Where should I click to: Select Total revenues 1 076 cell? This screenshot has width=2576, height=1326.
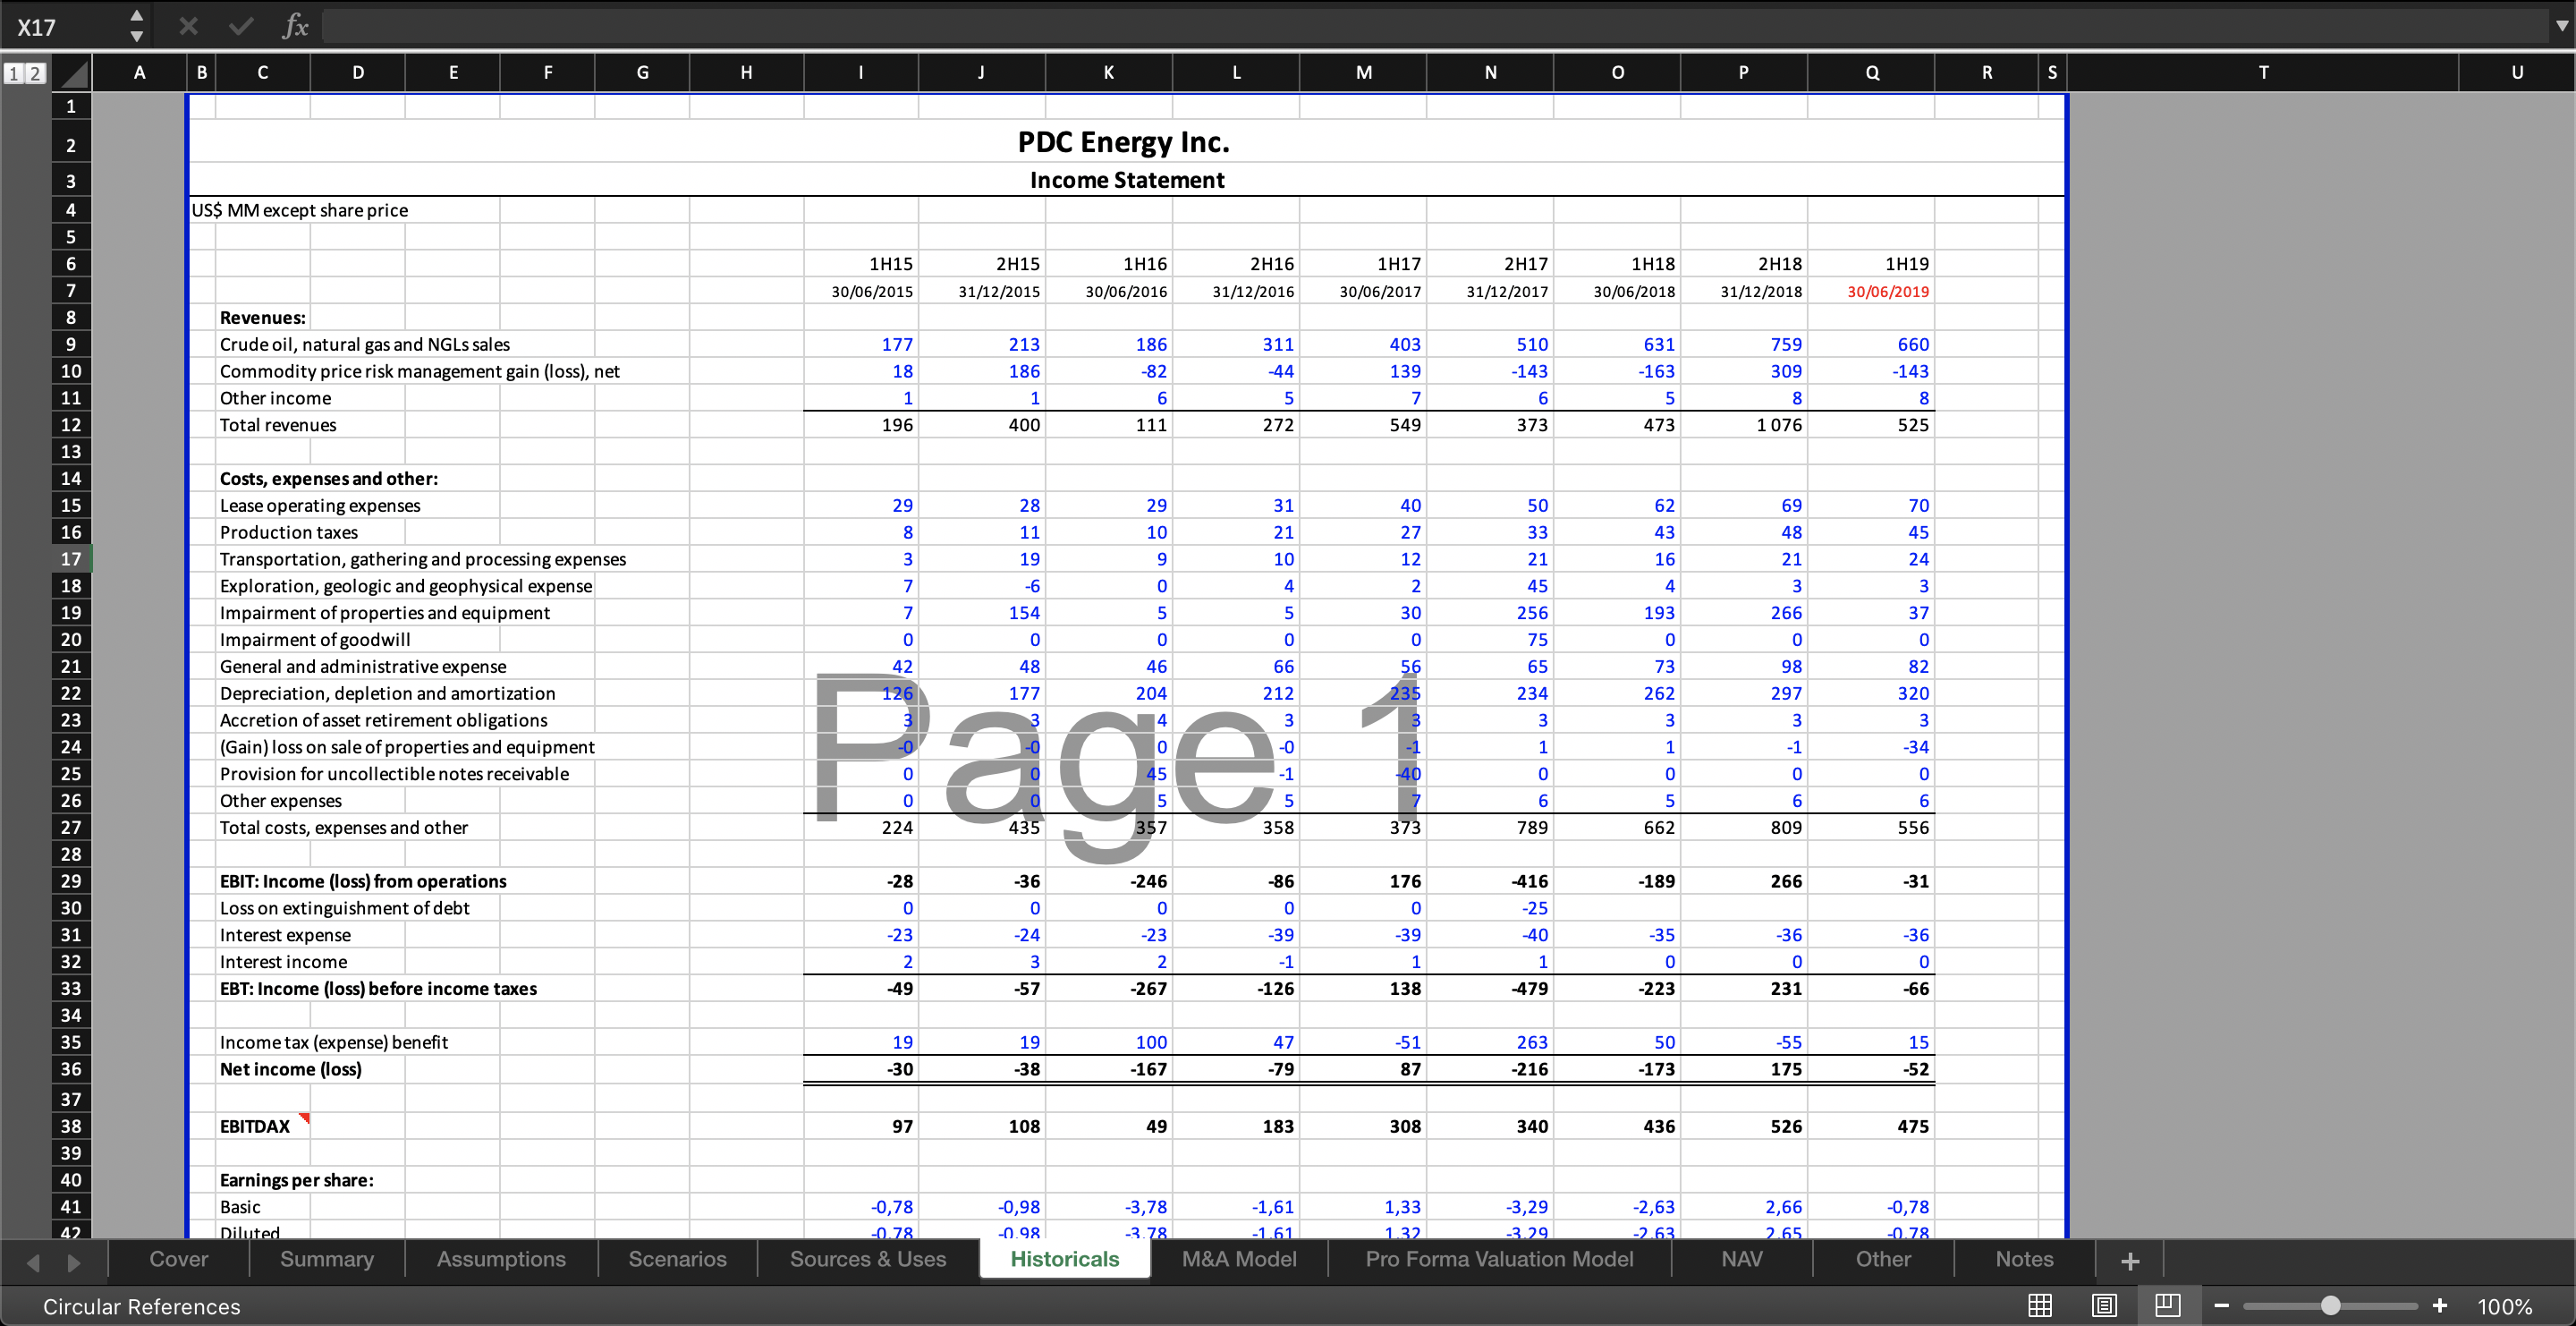[x=1744, y=425]
